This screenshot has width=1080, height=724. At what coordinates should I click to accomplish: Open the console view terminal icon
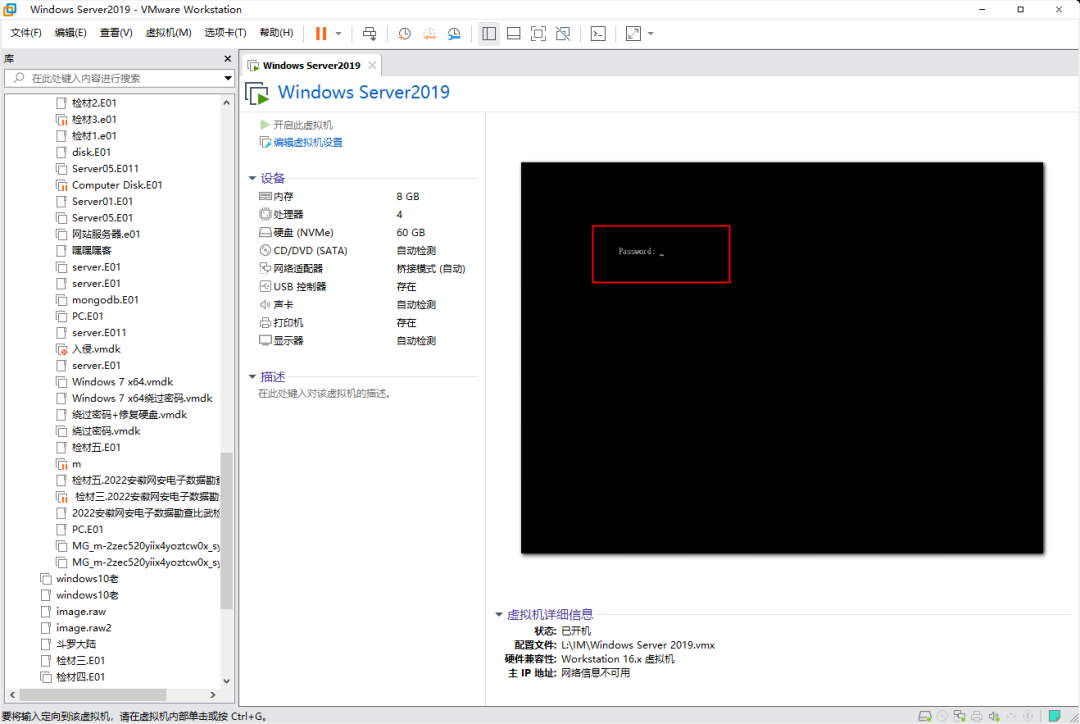pos(598,33)
